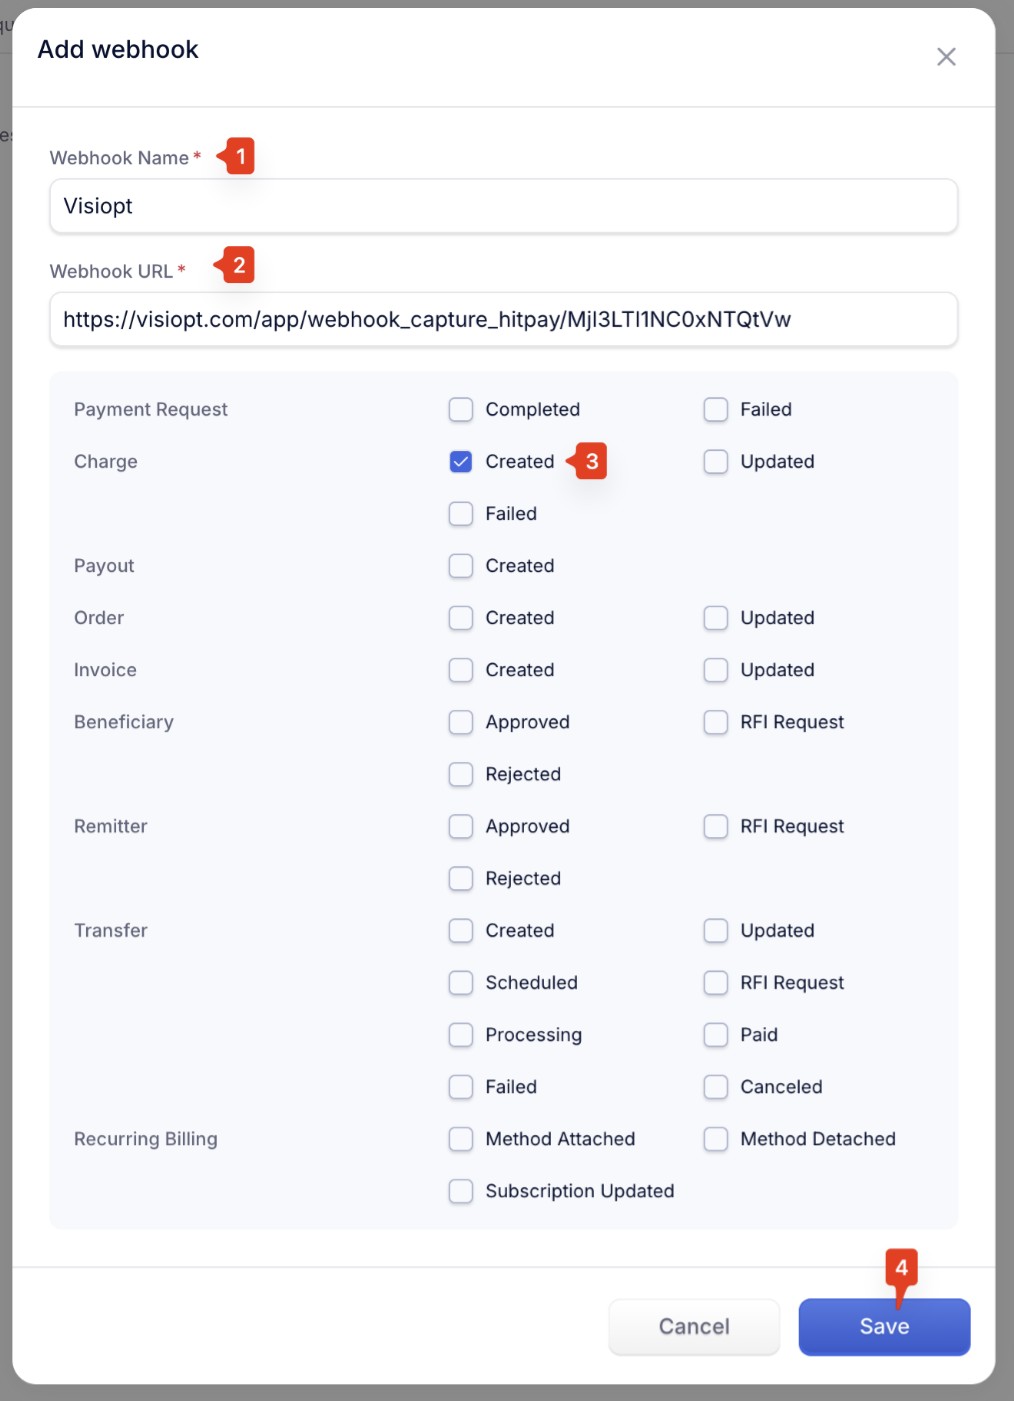Enable the Transfer Canceled checkbox
The image size is (1014, 1401).
(716, 1086)
